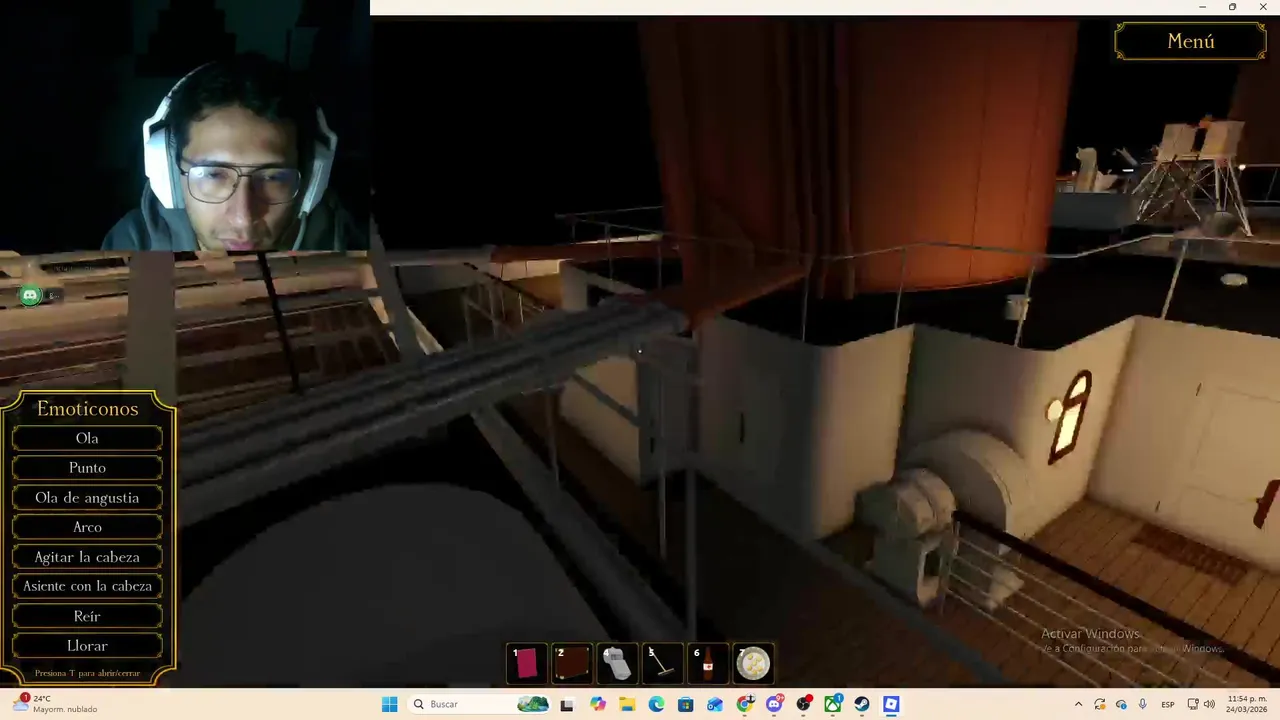Play the Arco emote
This screenshot has height=720, width=1280.
tap(87, 527)
